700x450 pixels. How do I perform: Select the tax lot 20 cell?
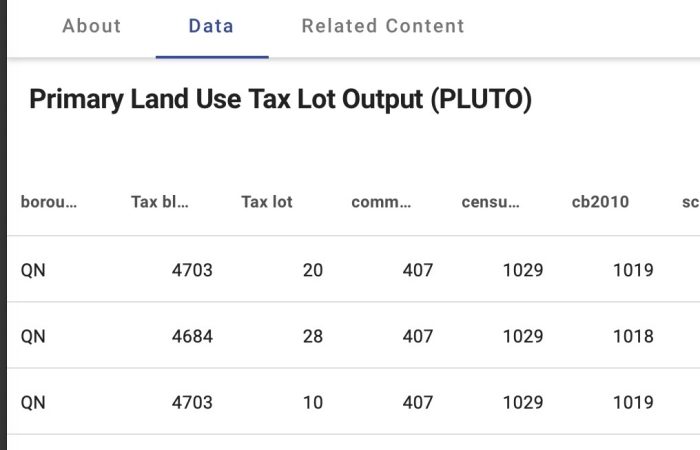tap(312, 270)
